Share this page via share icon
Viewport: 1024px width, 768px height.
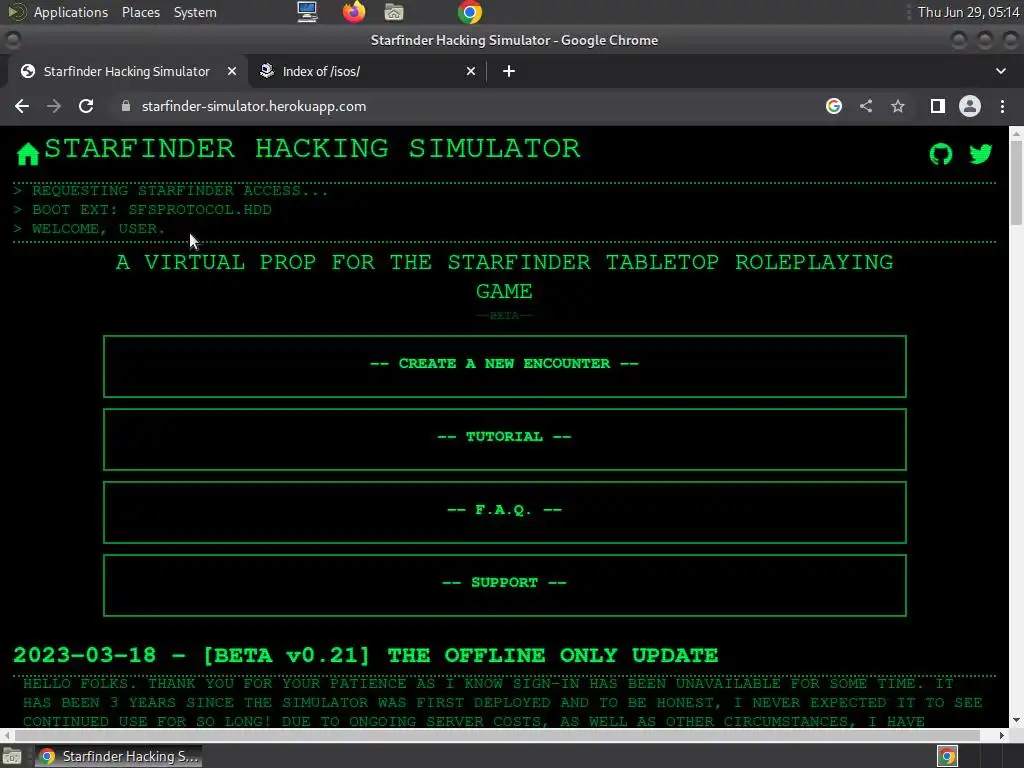[x=865, y=106]
